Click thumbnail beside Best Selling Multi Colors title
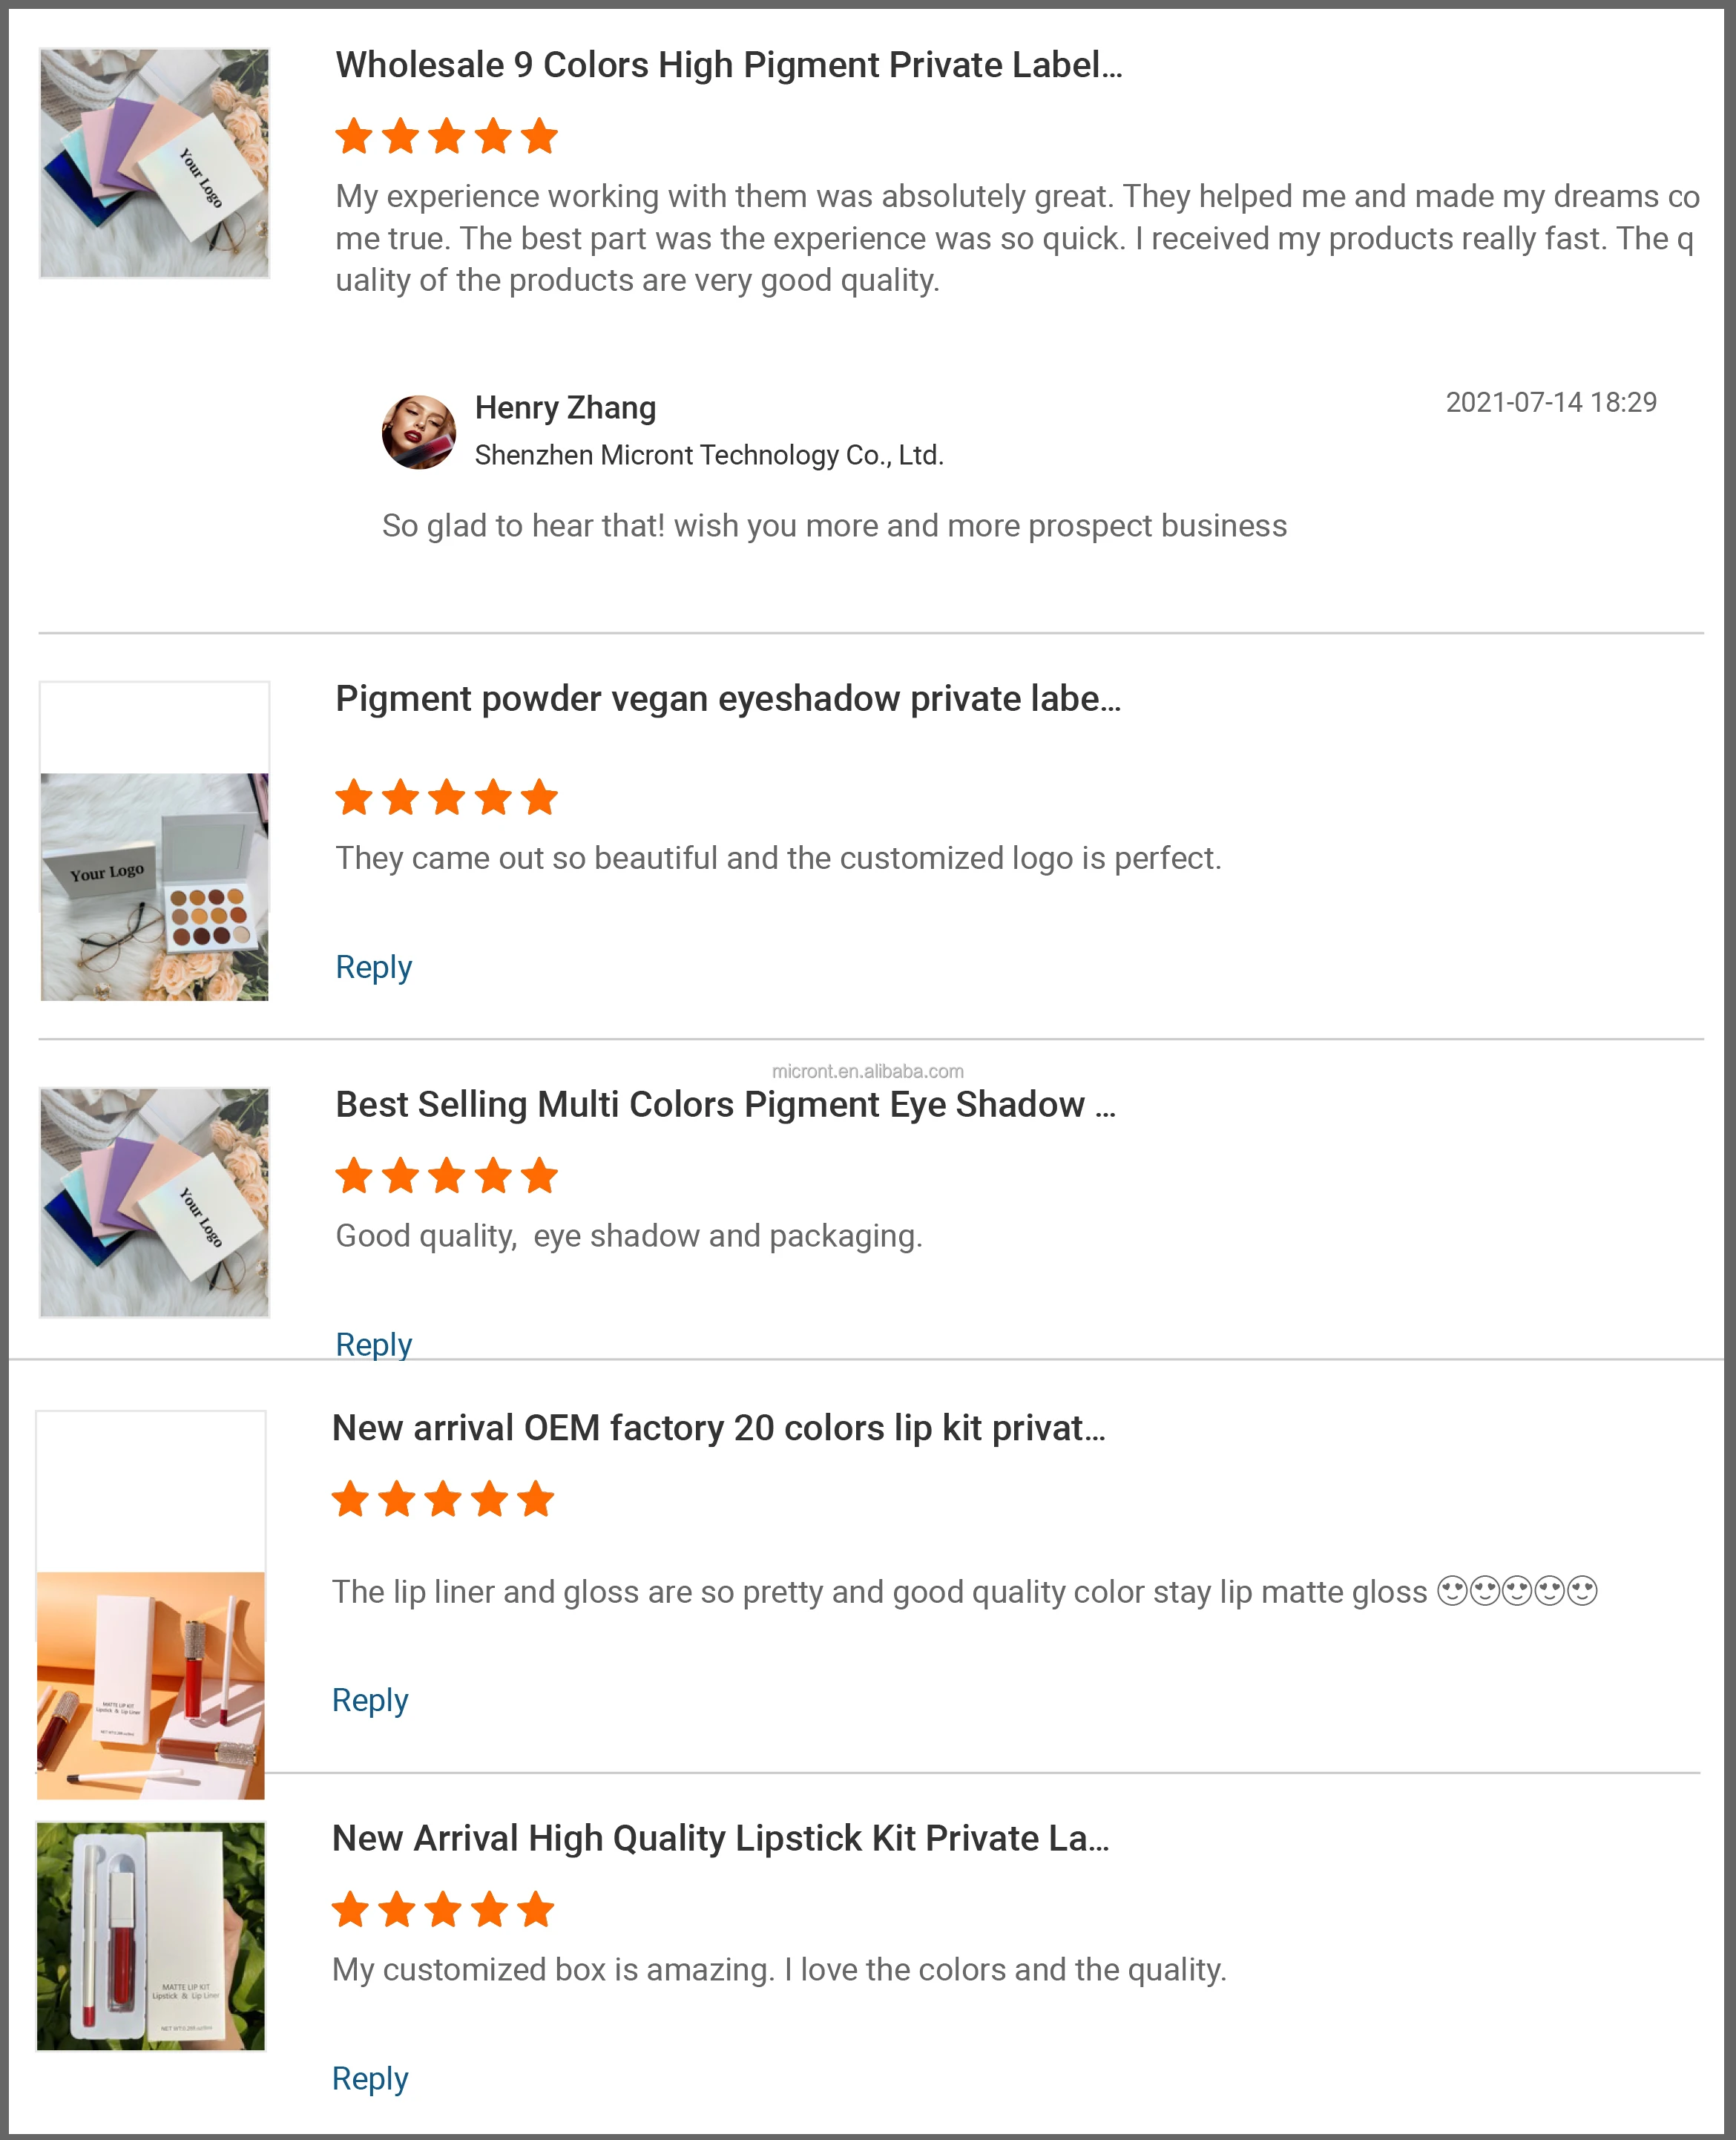Viewport: 1736px width, 2140px height. (155, 1202)
